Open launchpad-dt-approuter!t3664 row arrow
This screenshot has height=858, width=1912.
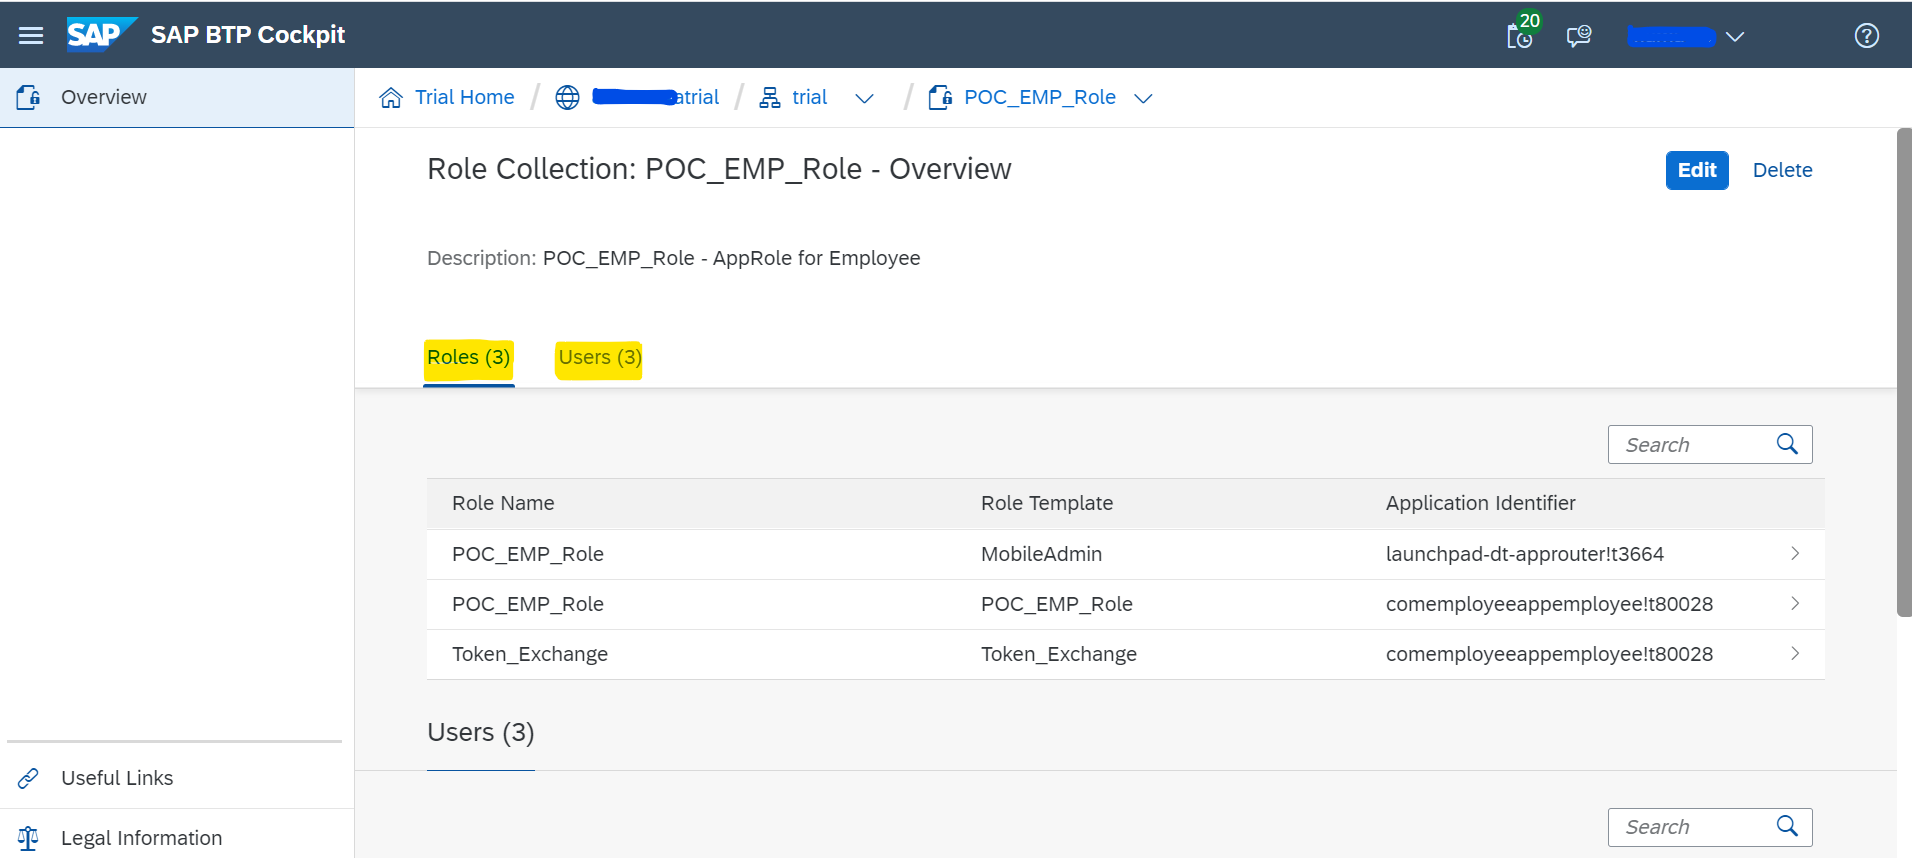[x=1795, y=553]
